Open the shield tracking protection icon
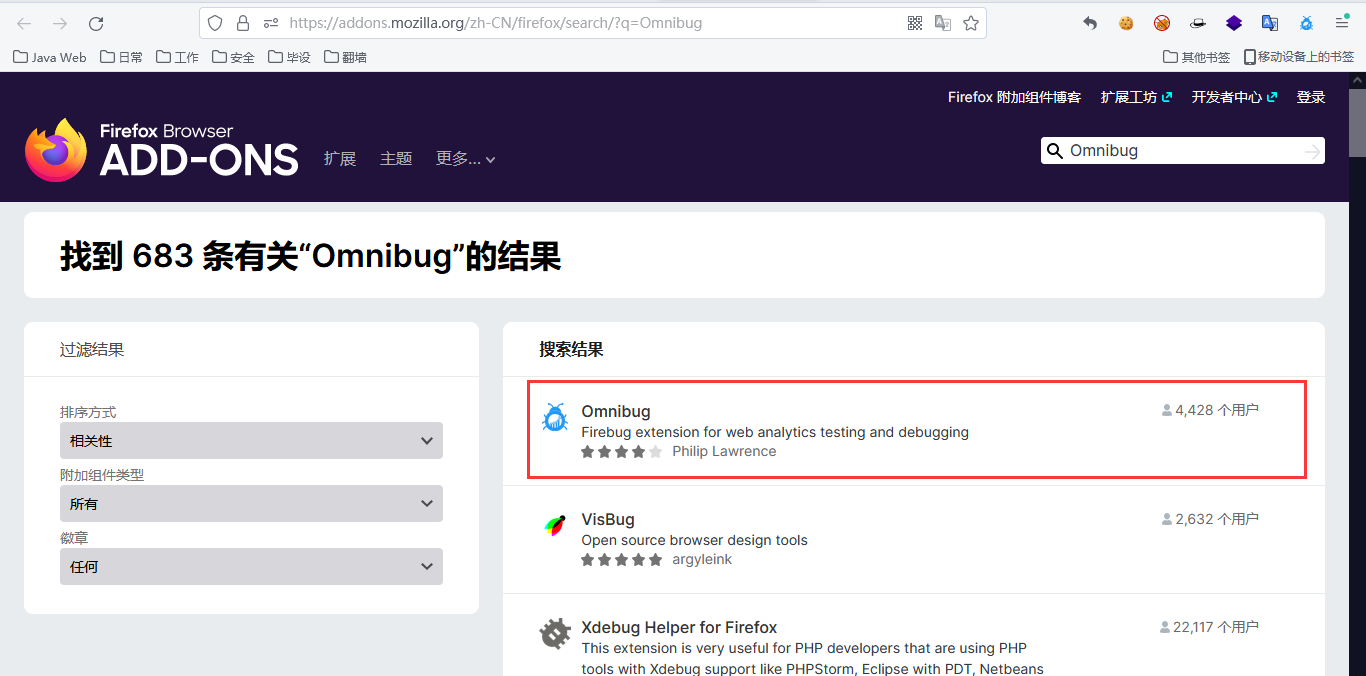The width and height of the screenshot is (1366, 676). tap(215, 23)
